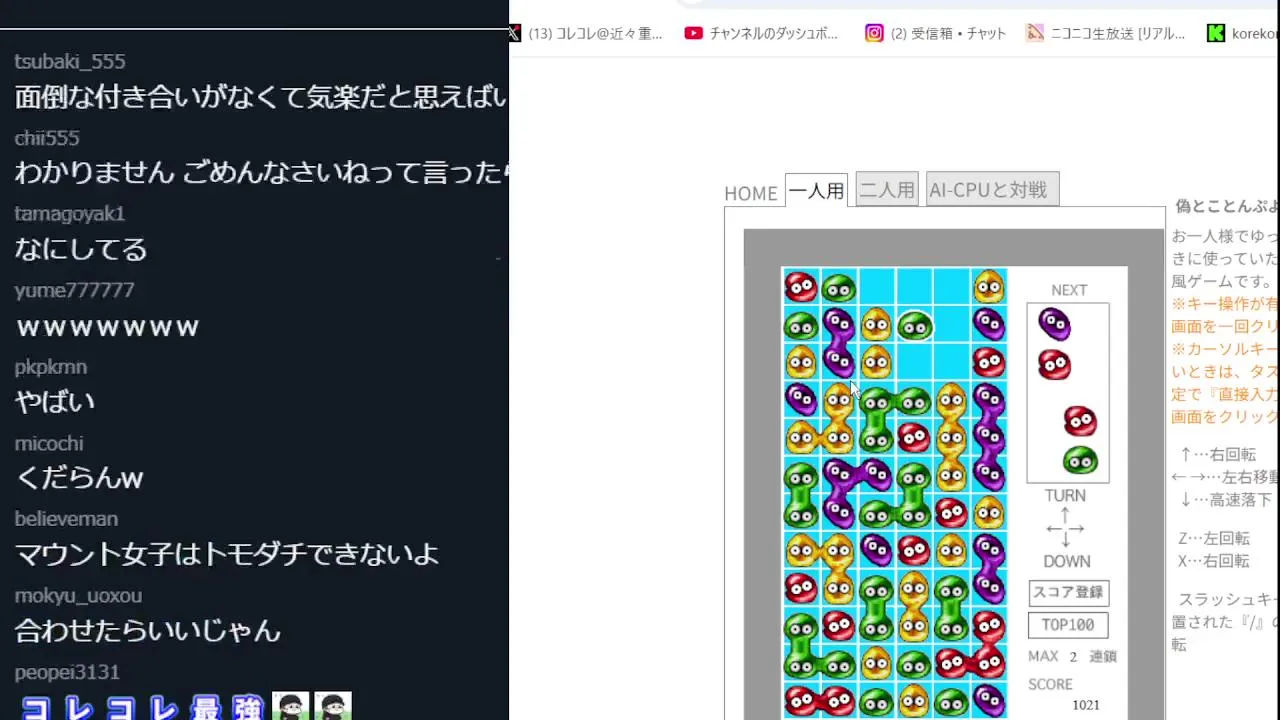Click chat username chii555
Image resolution: width=1280 pixels, height=720 pixels.
click(x=47, y=138)
